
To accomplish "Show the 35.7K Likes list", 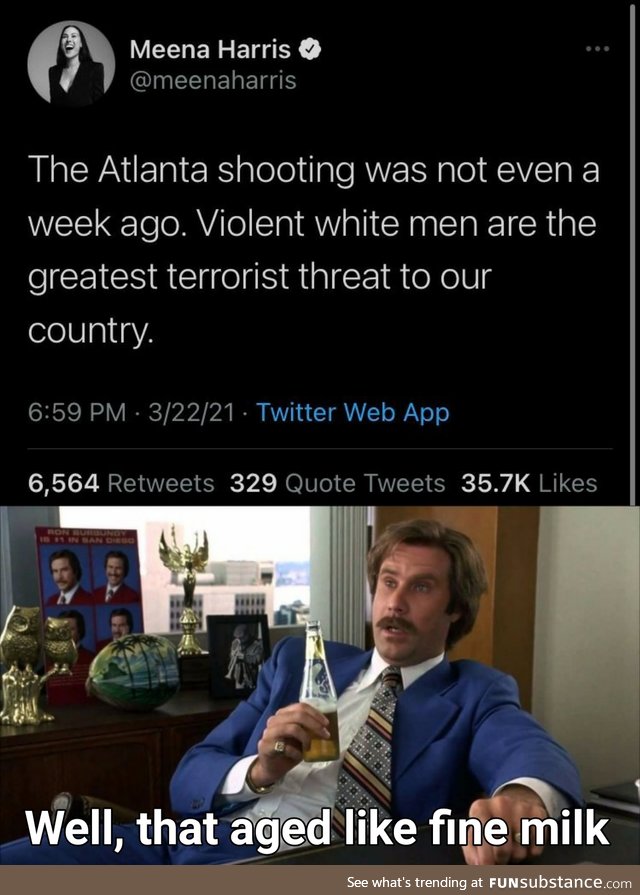I will (x=529, y=483).
